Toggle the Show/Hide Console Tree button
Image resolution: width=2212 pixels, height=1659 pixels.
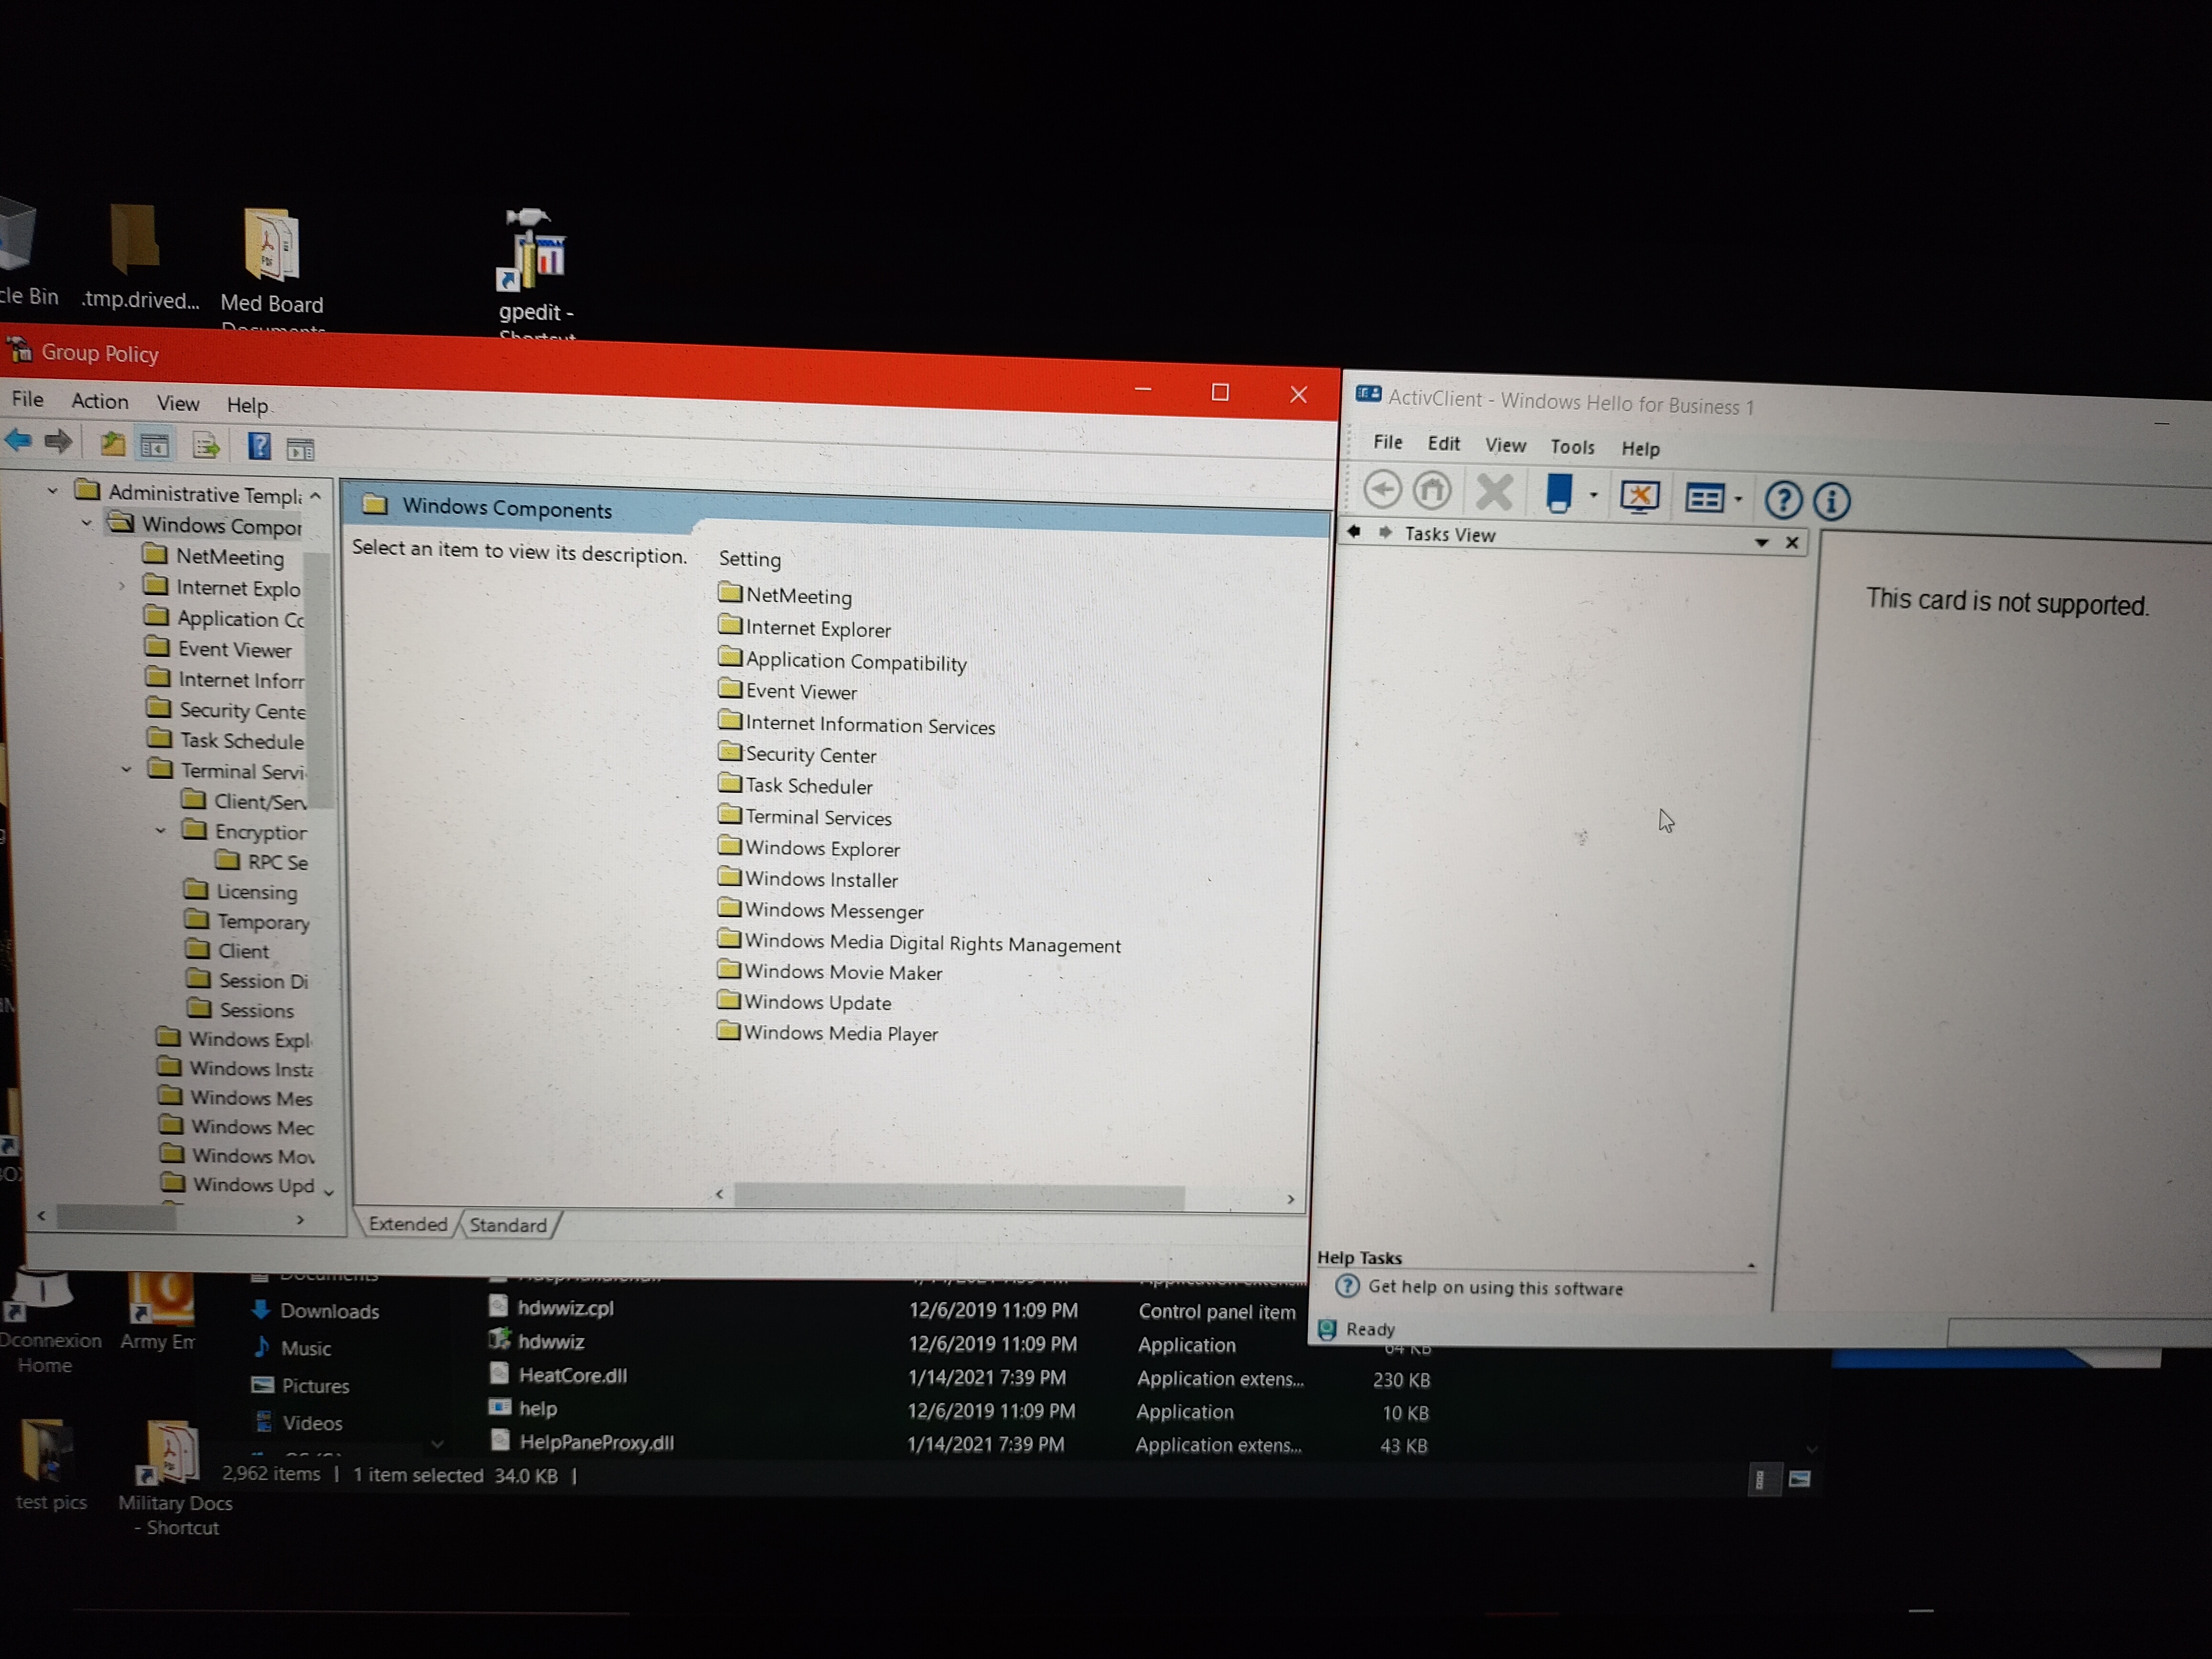pos(154,446)
